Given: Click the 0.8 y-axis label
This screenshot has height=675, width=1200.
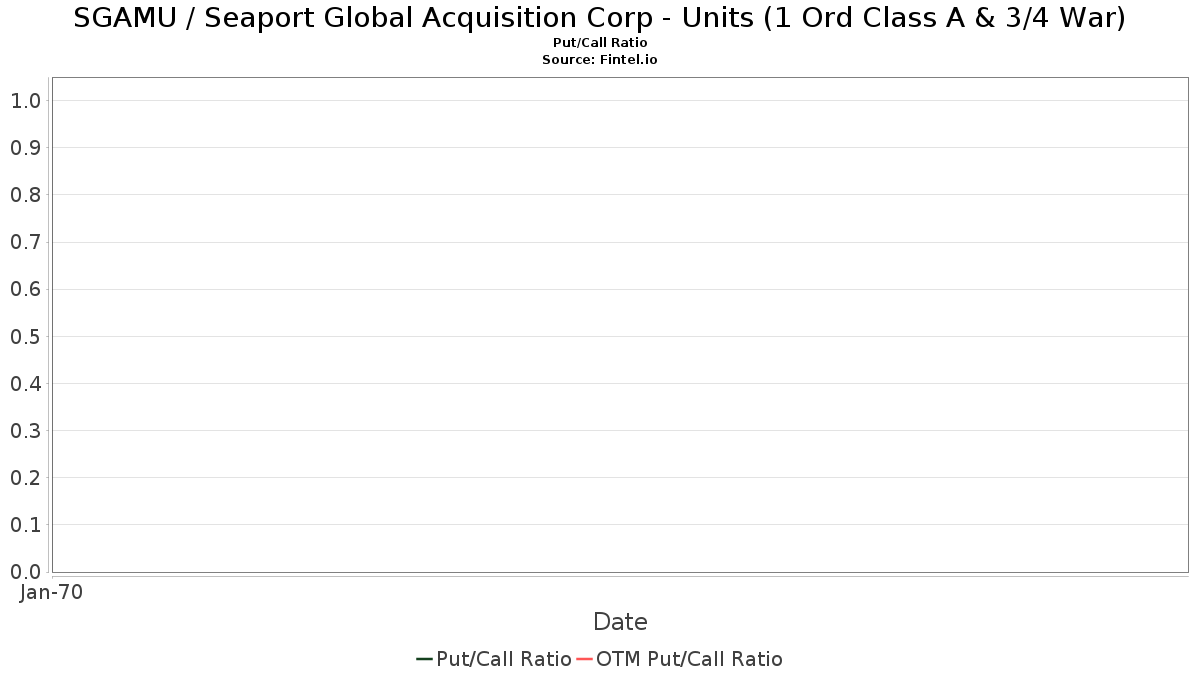Looking at the screenshot, I should point(25,195).
